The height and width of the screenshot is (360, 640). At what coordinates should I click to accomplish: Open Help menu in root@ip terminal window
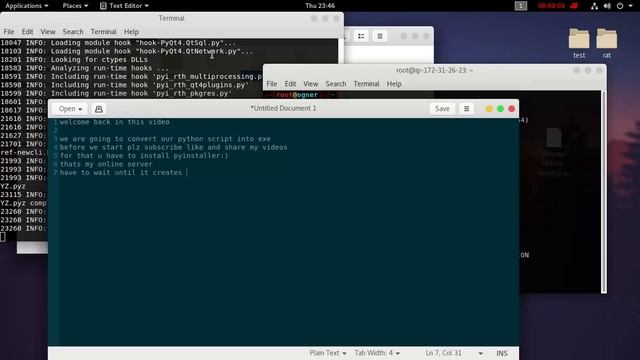(394, 84)
